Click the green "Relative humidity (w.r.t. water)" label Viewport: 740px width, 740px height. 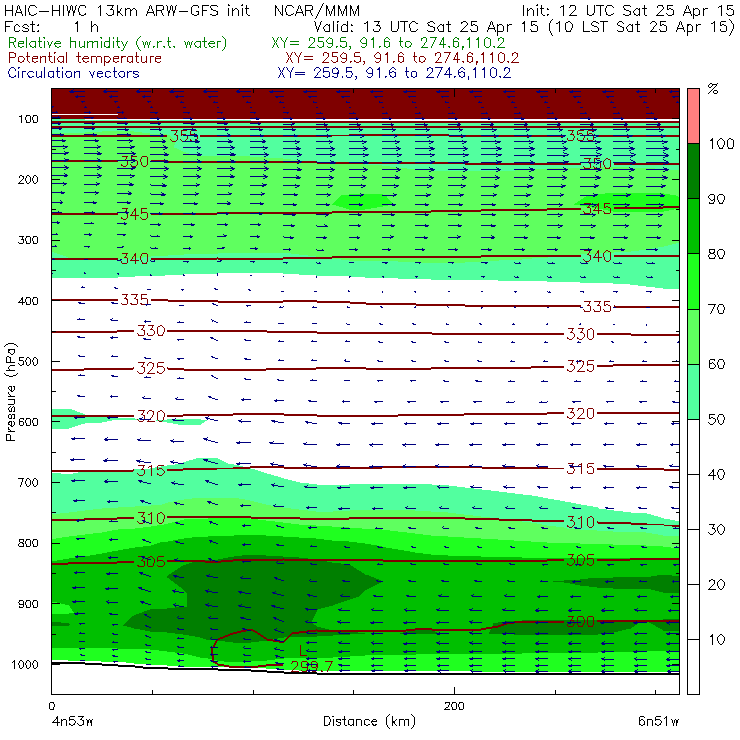[x=118, y=43]
